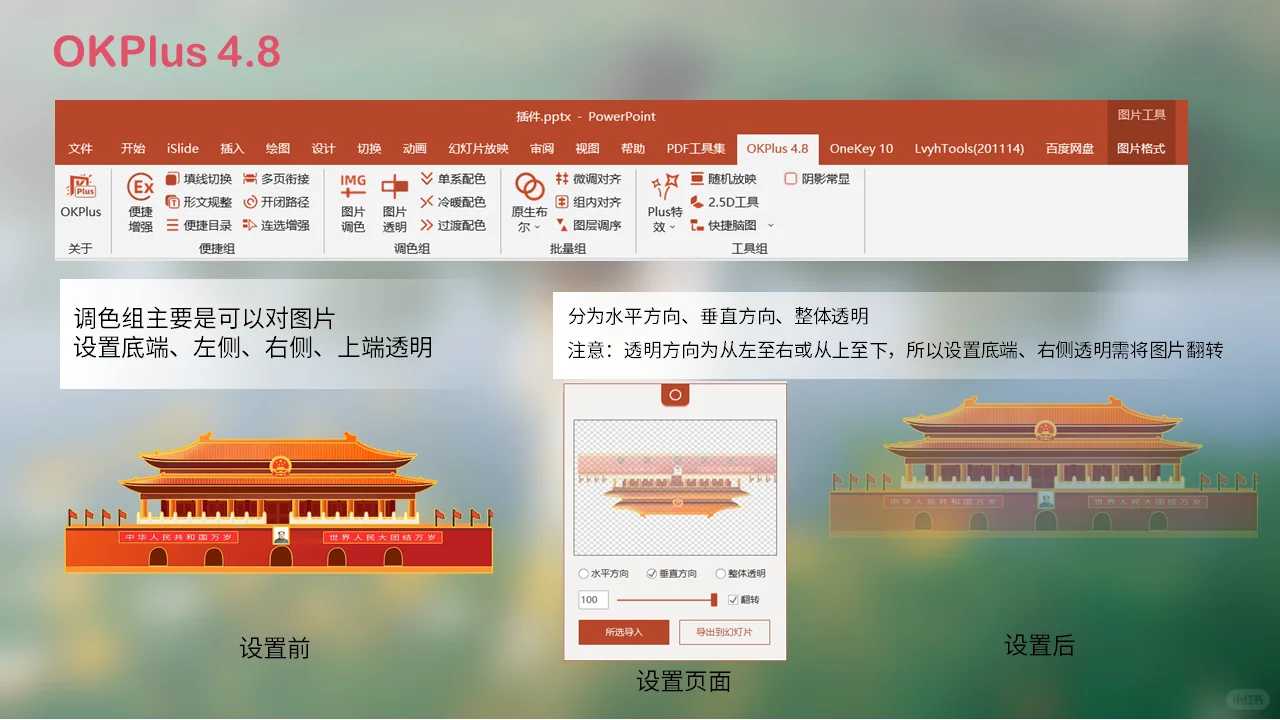Switch to the 切换 tab
The height and width of the screenshot is (720, 1280).
tap(369, 149)
